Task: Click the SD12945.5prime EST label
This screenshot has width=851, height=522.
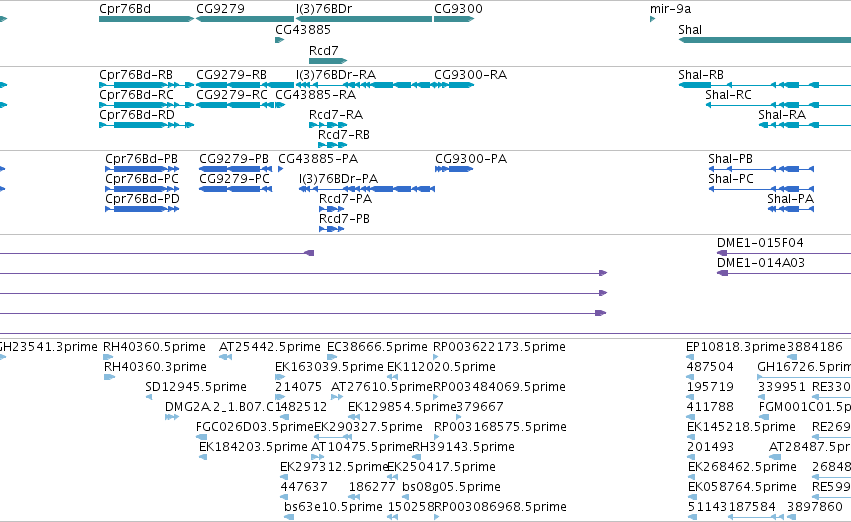Action: coord(196,387)
